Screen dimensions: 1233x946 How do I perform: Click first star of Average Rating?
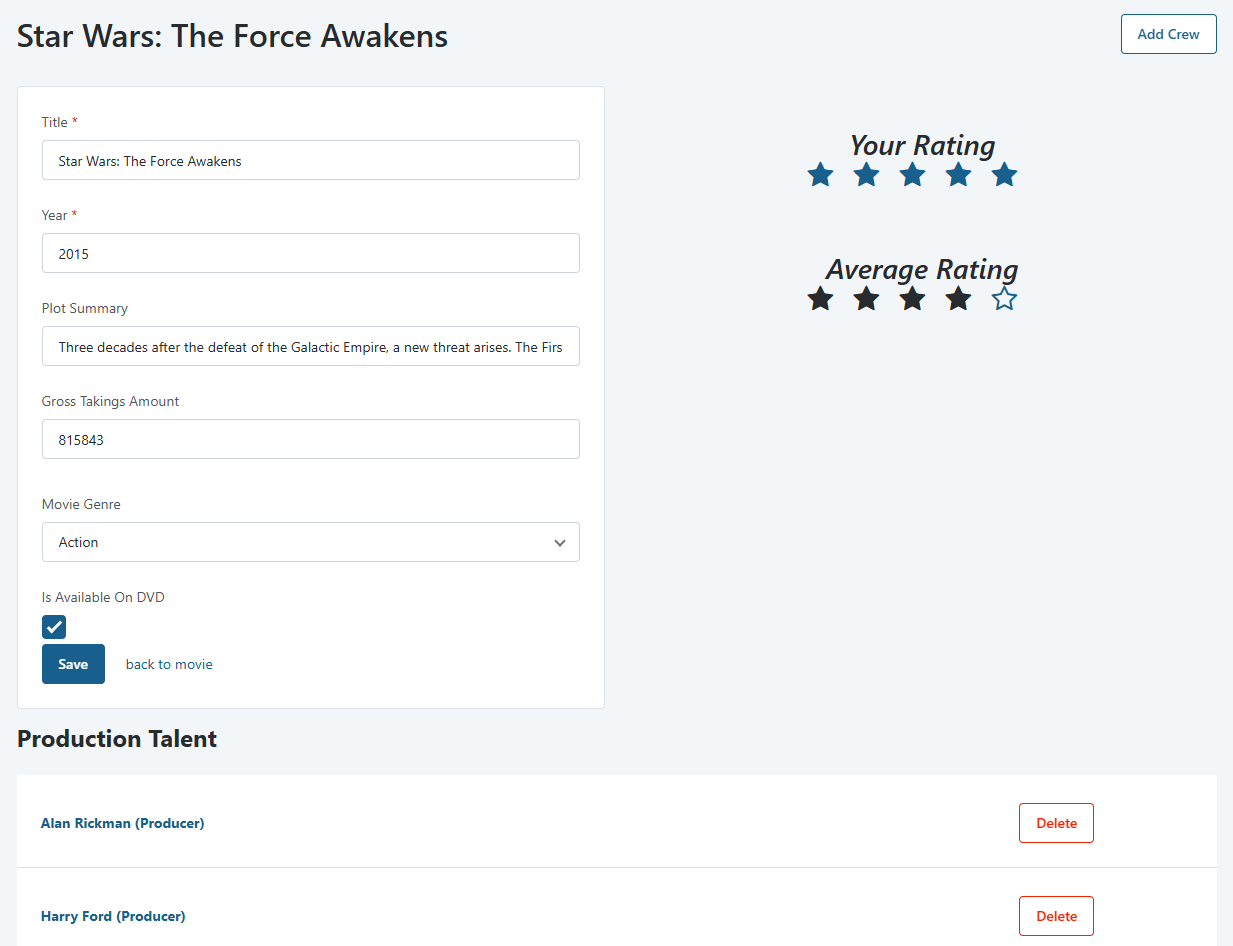point(820,299)
